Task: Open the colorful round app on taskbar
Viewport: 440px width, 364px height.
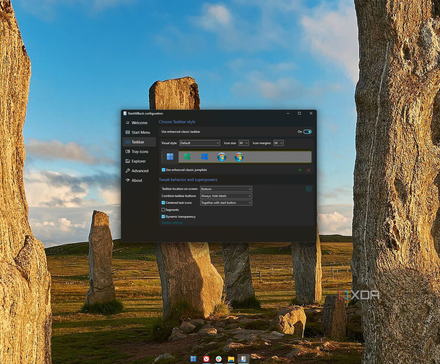Action: tap(219, 359)
